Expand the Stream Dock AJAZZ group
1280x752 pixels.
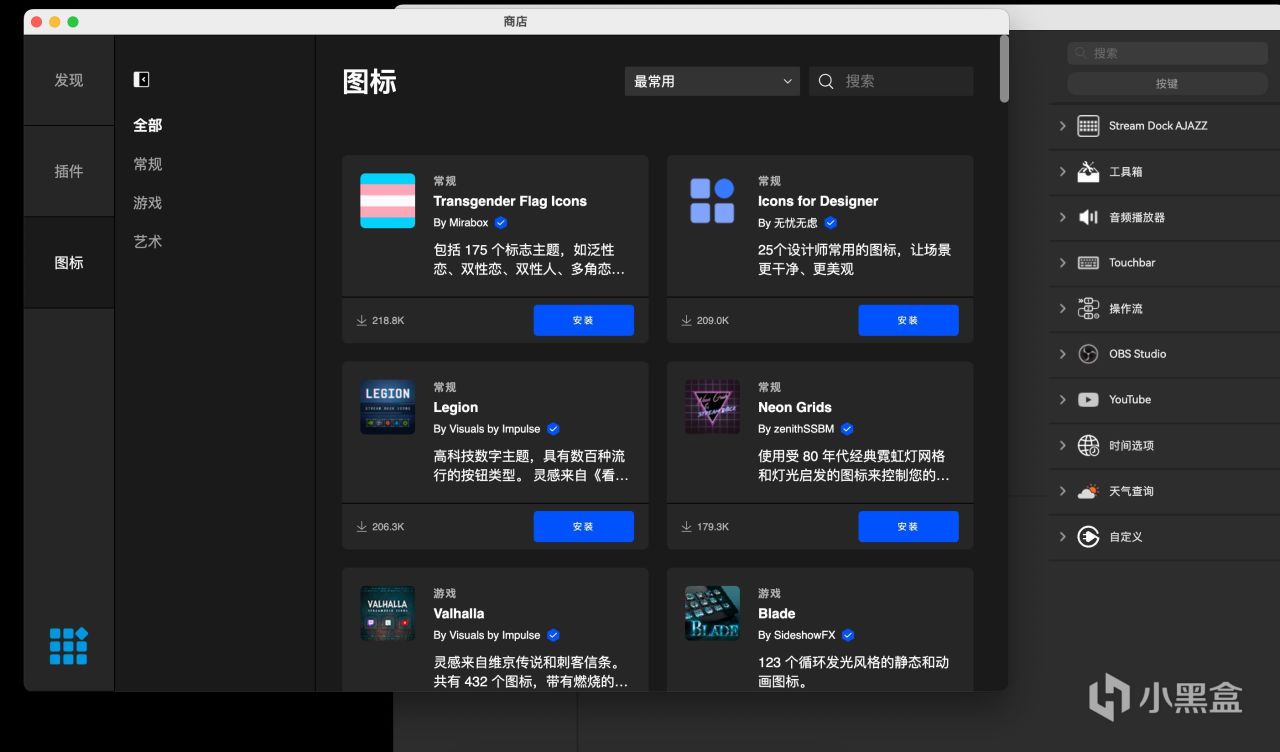click(1062, 126)
